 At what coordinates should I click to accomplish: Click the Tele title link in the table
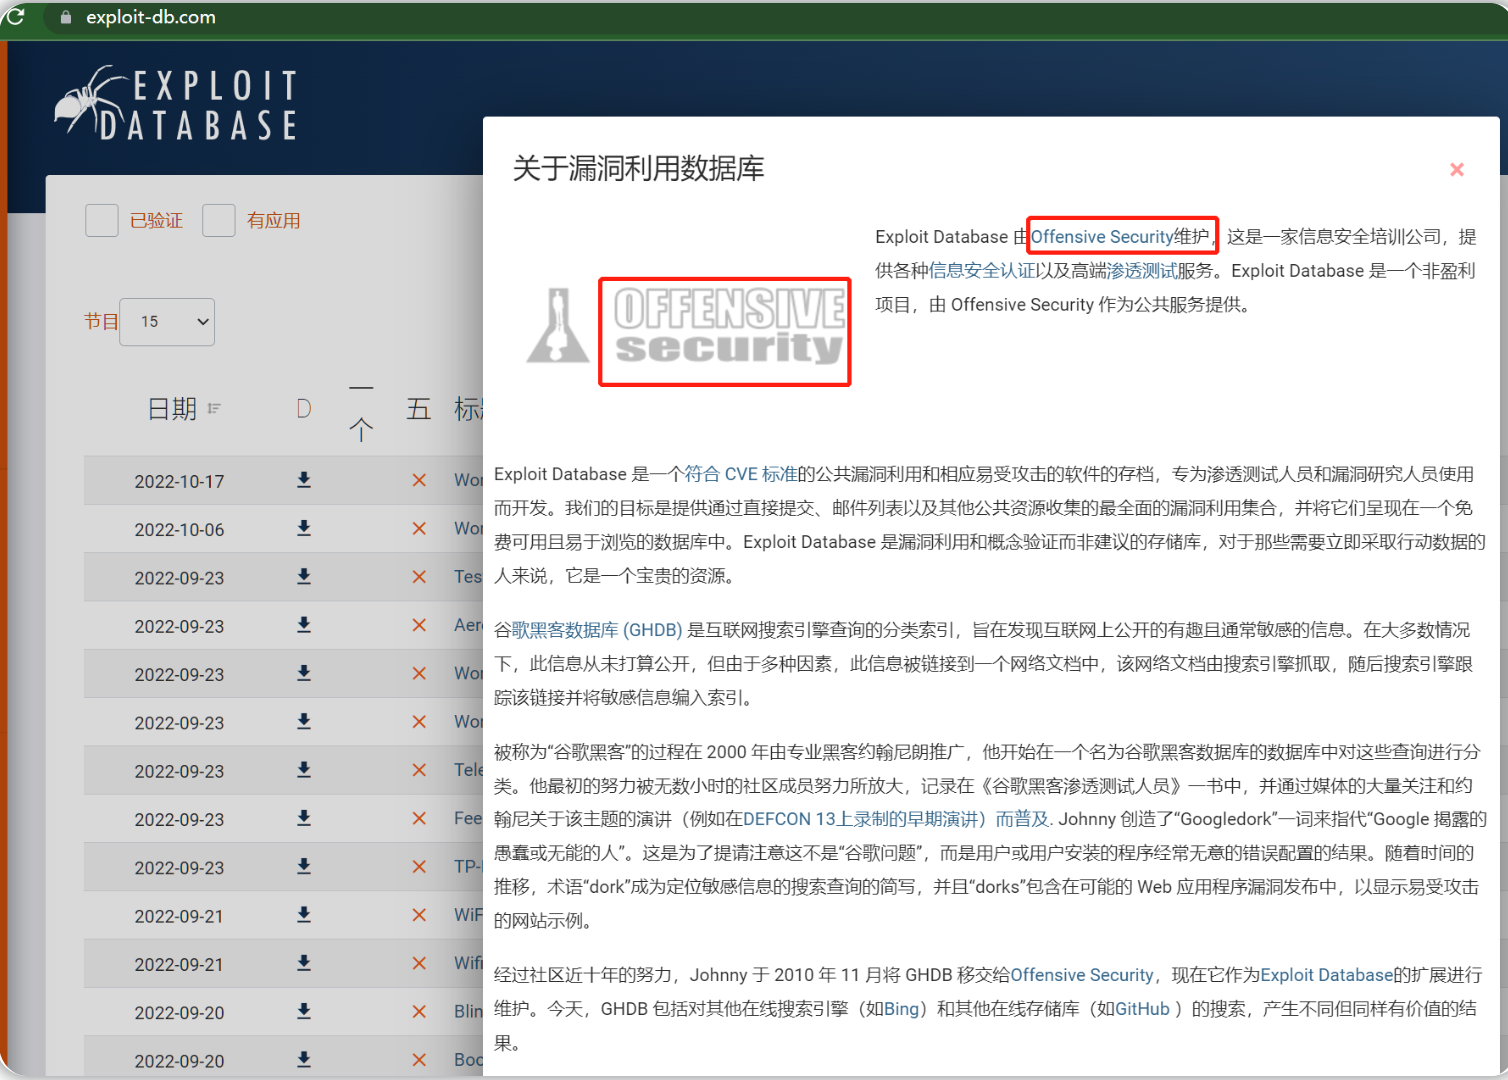coord(468,770)
